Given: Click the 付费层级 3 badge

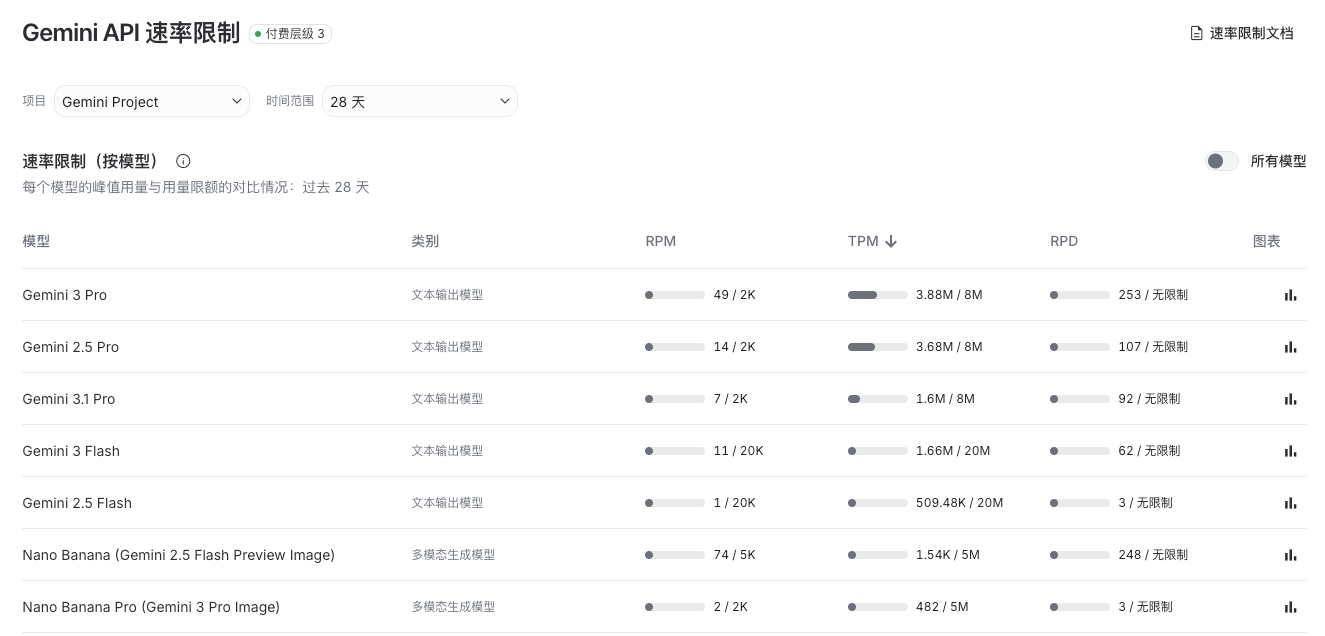Looking at the screenshot, I should pyautogui.click(x=291, y=33).
